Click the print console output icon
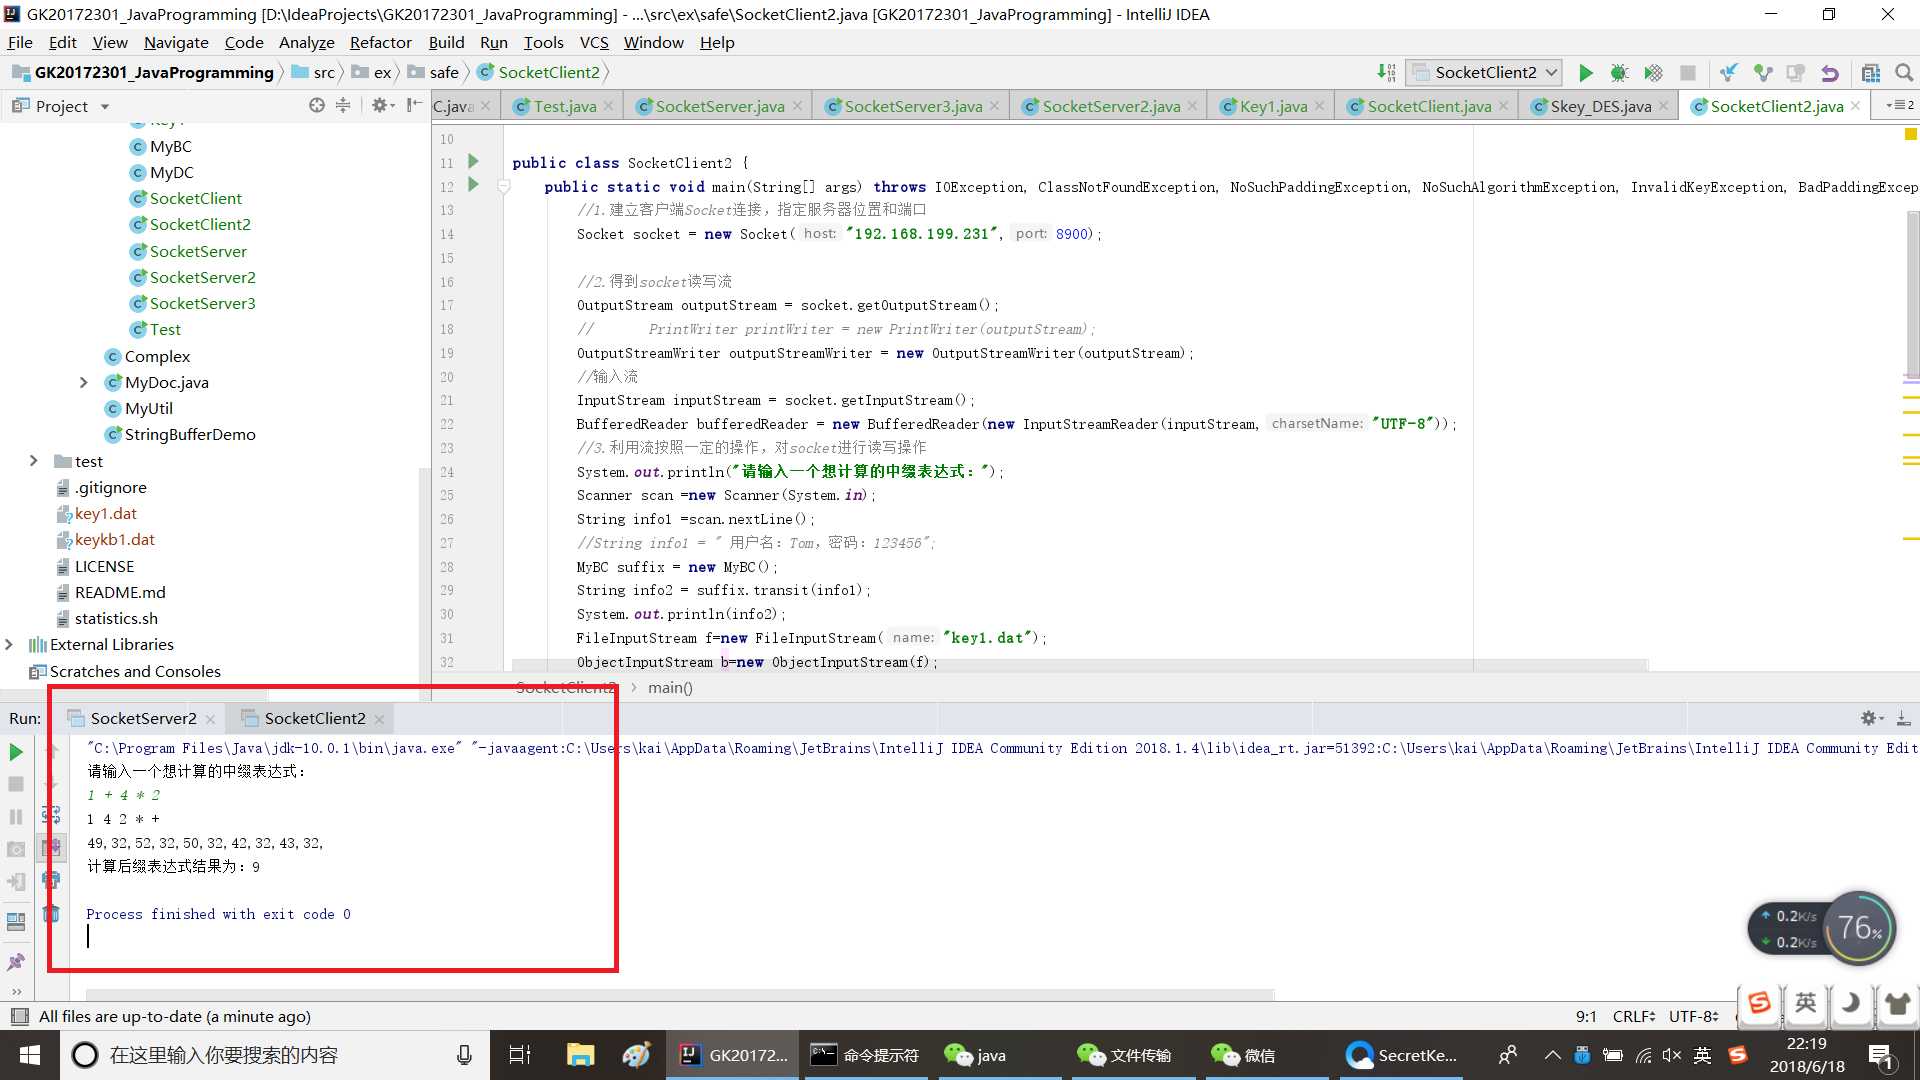The image size is (1920, 1080). (51, 880)
